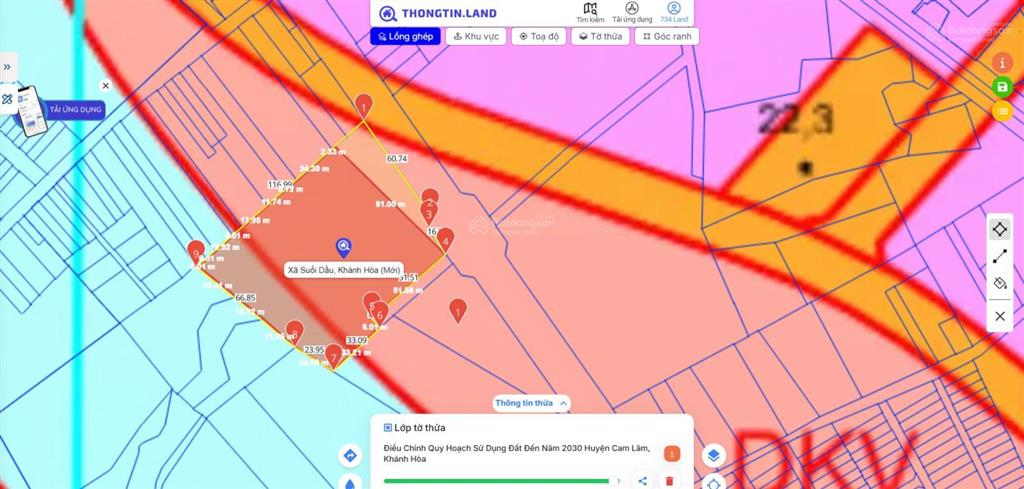Open the Tìm kiếm map search
The width and height of the screenshot is (1024, 489).
click(x=589, y=12)
